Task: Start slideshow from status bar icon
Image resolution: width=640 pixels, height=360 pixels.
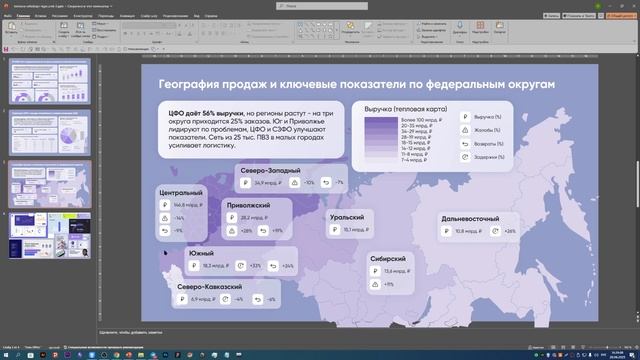Action: [583, 347]
